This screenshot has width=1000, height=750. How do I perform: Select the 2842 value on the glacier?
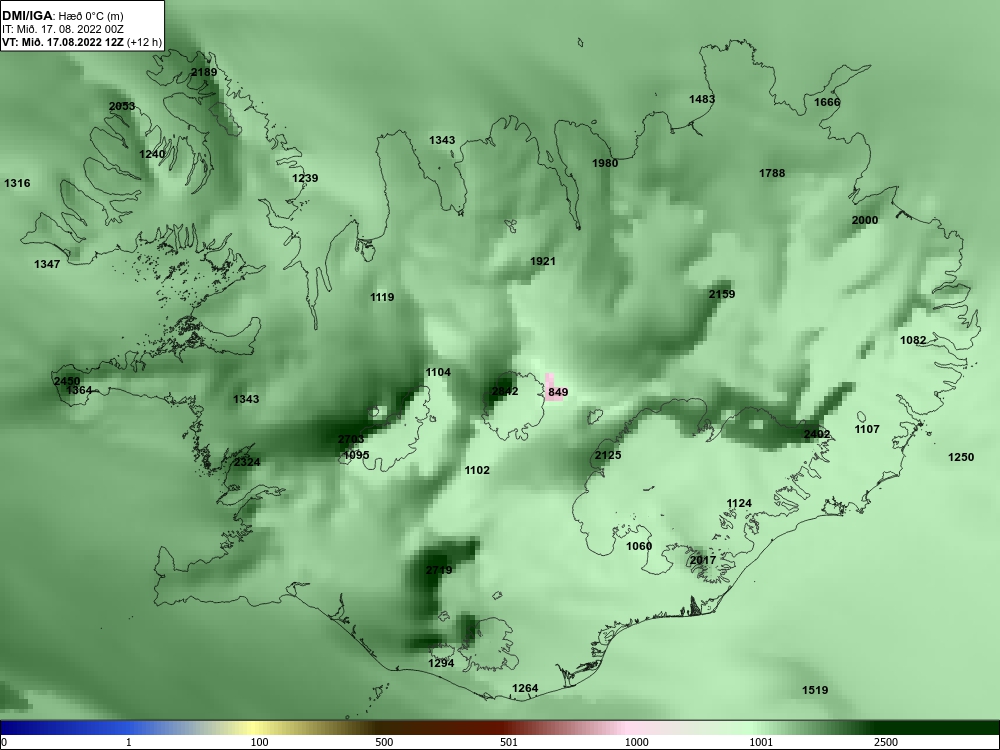click(x=505, y=391)
